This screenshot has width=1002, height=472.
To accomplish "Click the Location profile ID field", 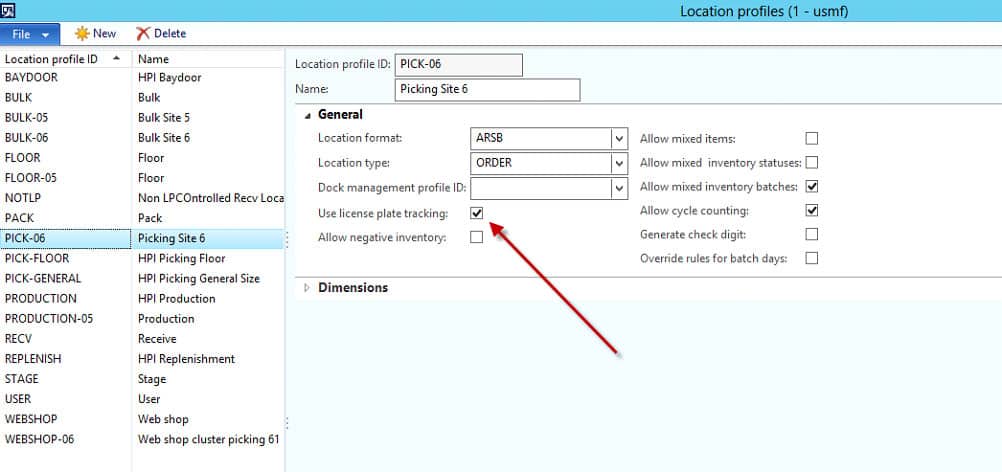I will [459, 65].
